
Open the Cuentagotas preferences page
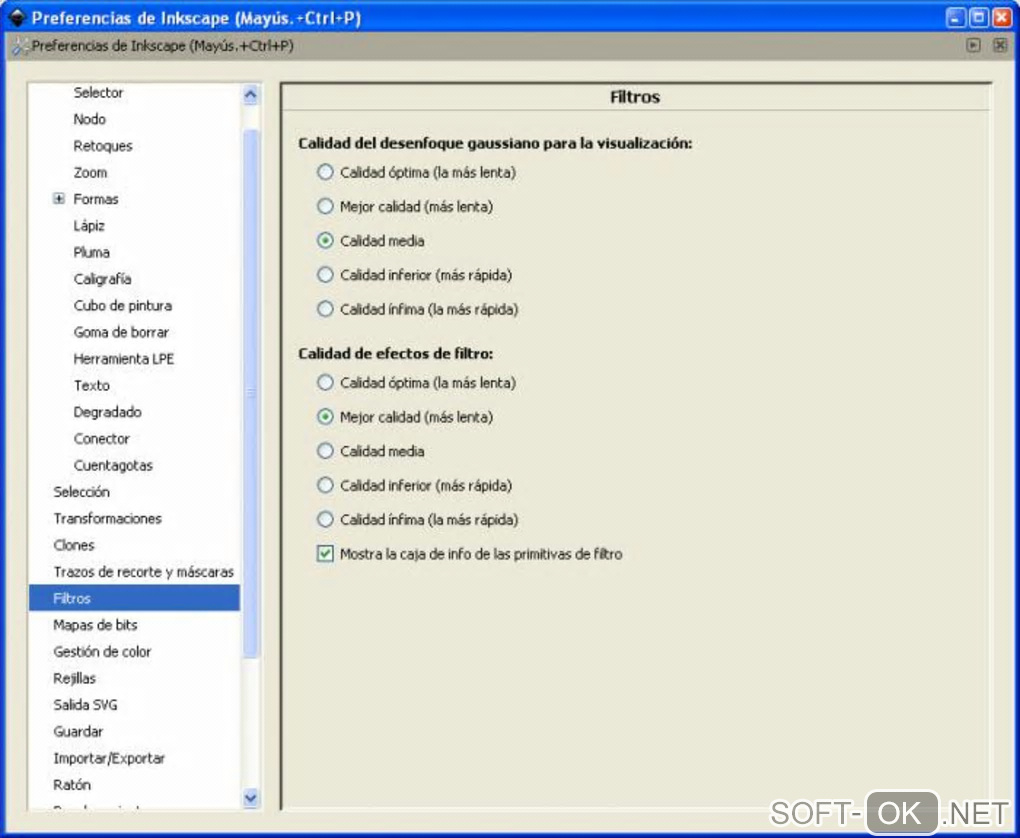(113, 466)
